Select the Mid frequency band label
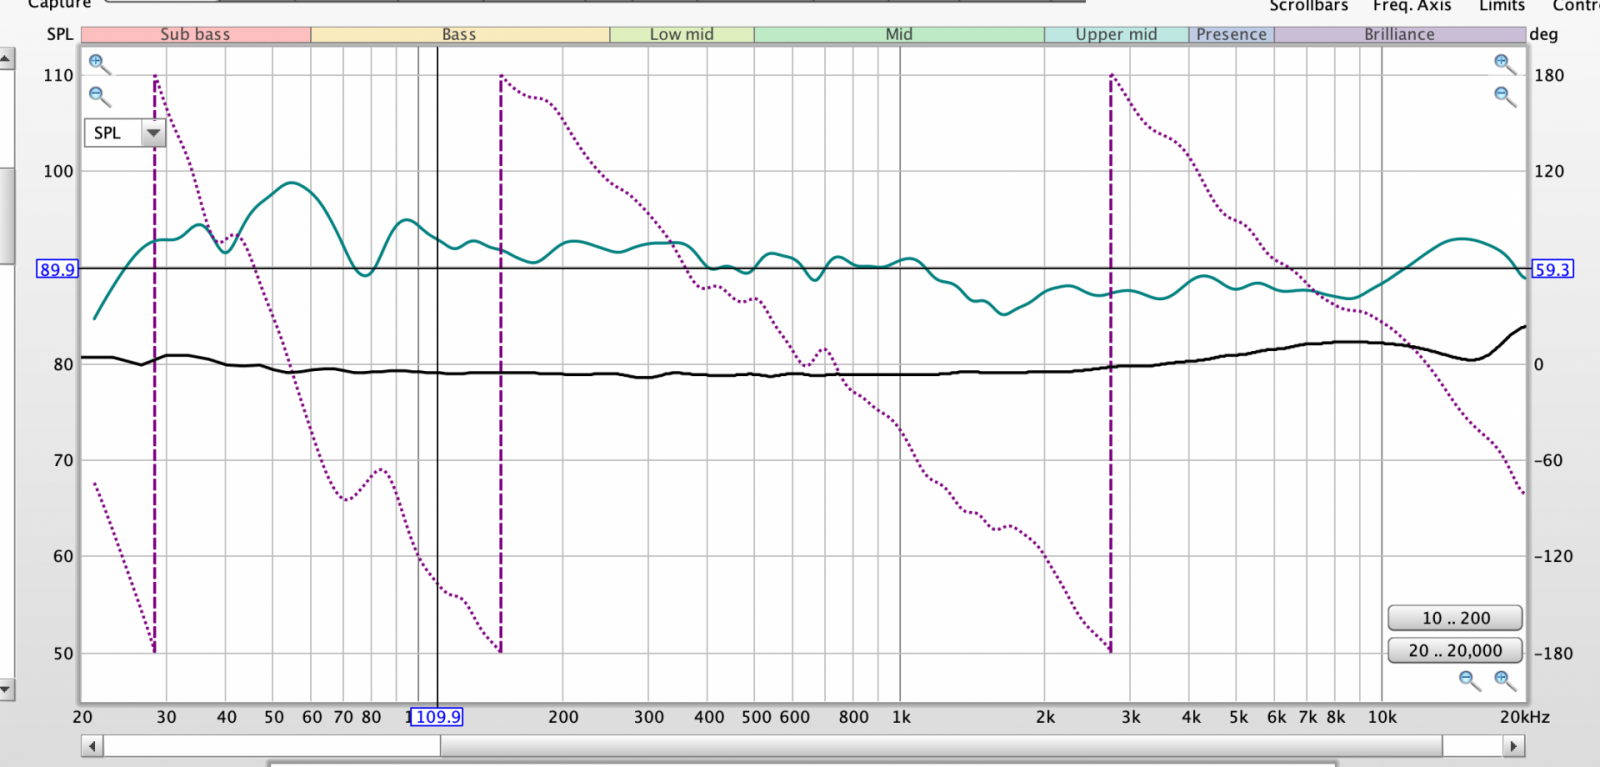The height and width of the screenshot is (767, 1600). pos(898,34)
